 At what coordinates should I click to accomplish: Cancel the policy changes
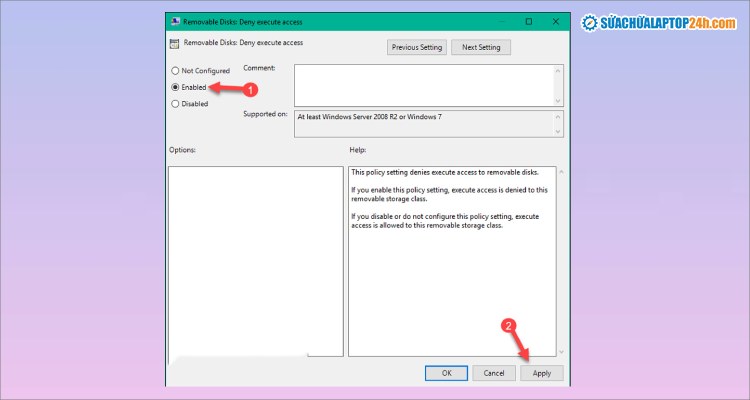tap(494, 373)
